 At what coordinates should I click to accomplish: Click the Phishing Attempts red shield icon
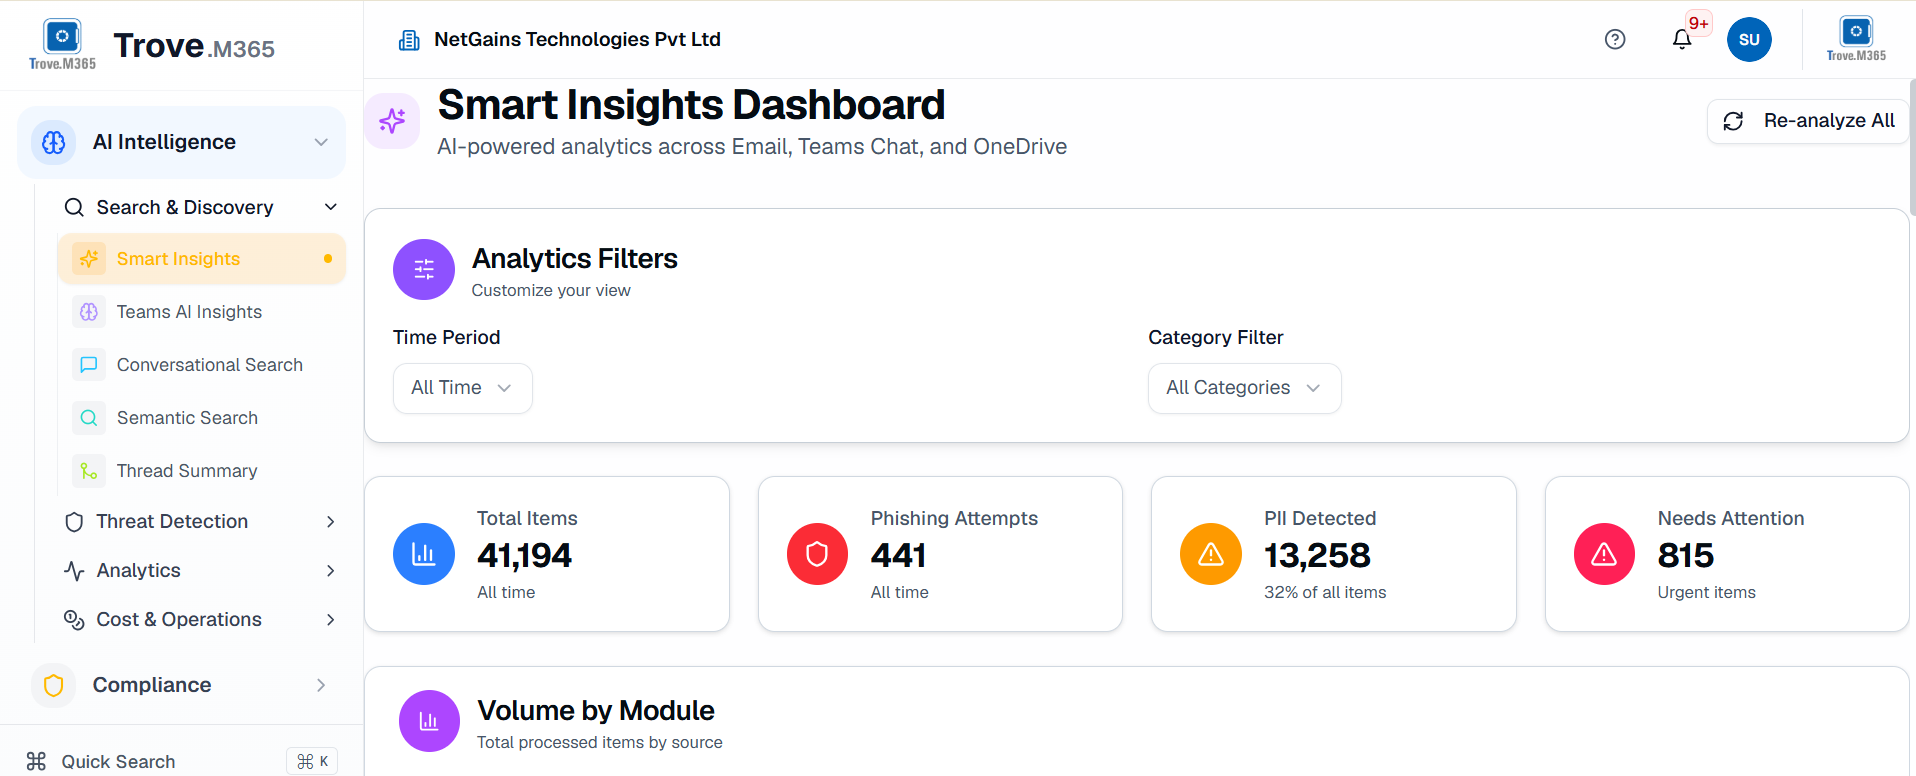(817, 554)
